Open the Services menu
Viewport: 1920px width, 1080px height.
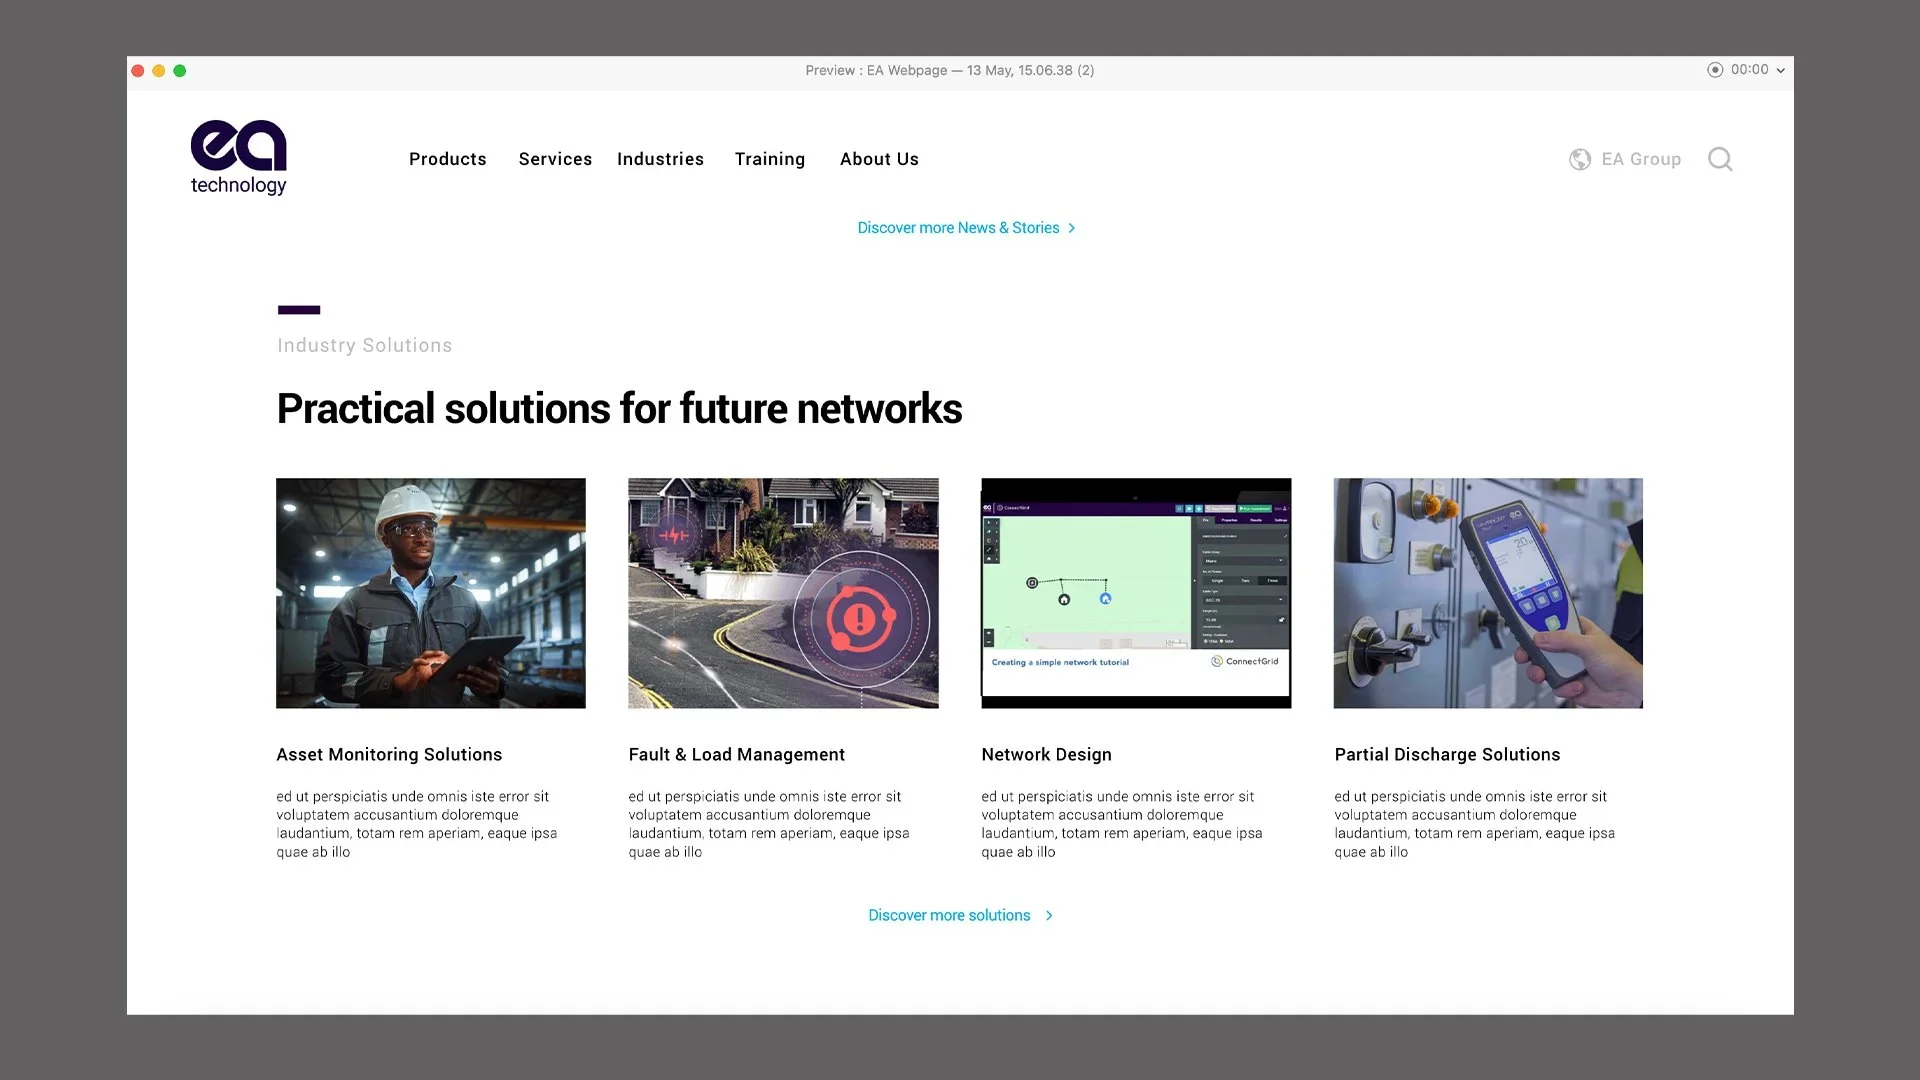click(555, 159)
